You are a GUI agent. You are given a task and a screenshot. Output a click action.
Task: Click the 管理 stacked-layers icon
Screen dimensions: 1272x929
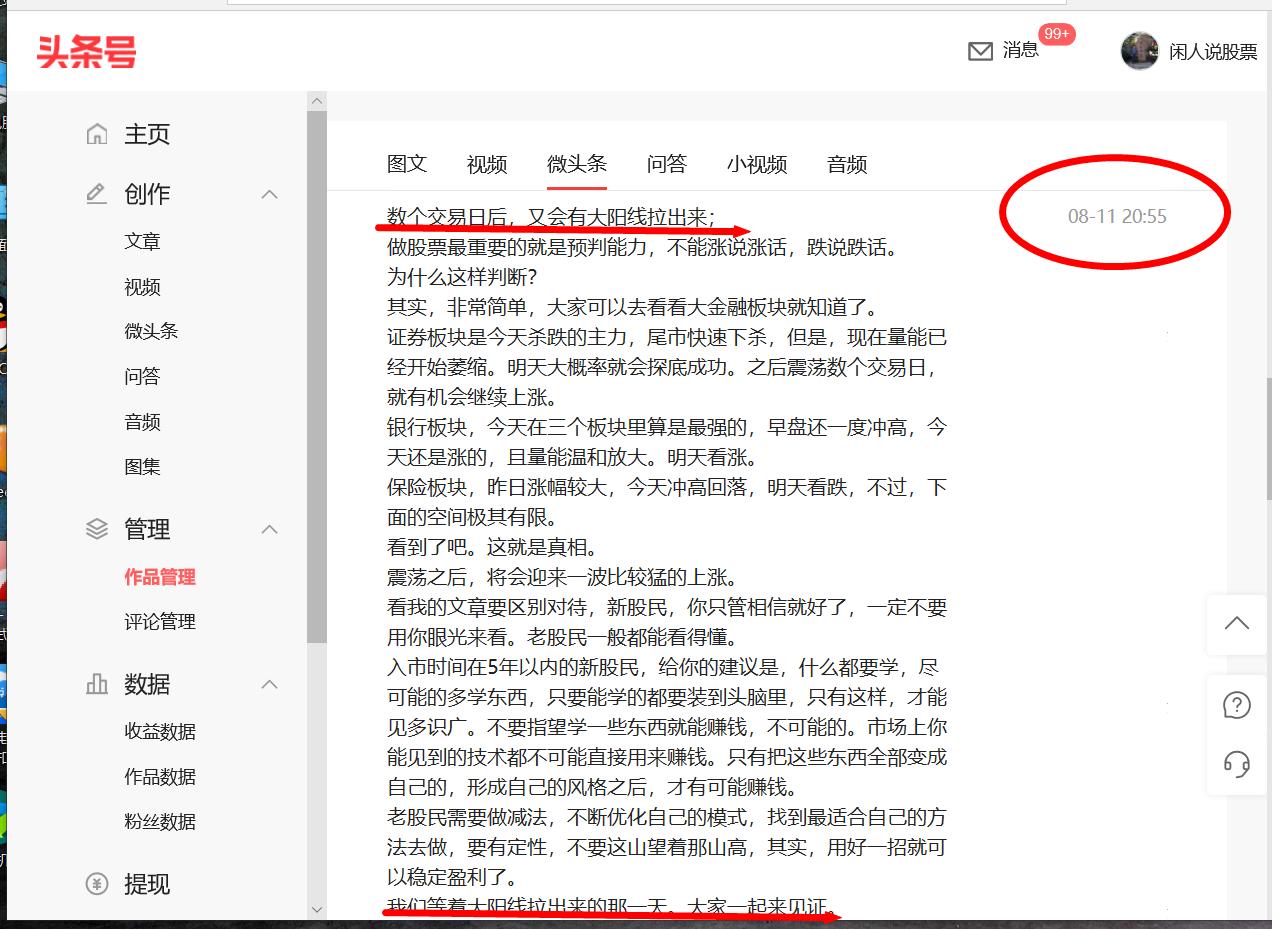tap(96, 529)
